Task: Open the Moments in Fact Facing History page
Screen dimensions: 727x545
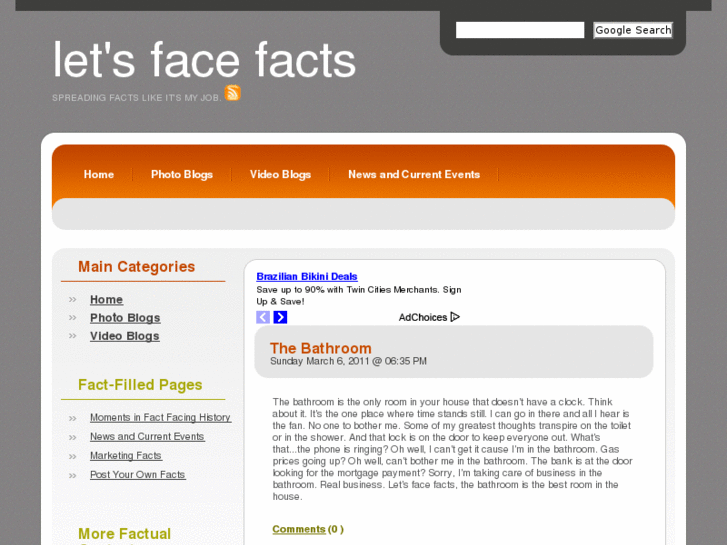Action: (160, 417)
